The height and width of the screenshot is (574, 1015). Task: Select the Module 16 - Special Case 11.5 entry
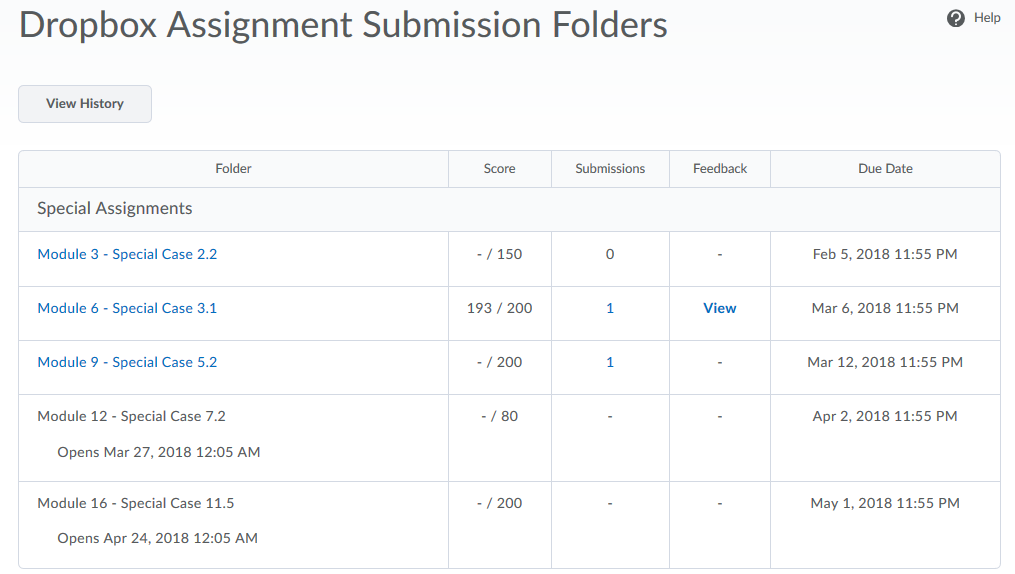pyautogui.click(x=135, y=503)
